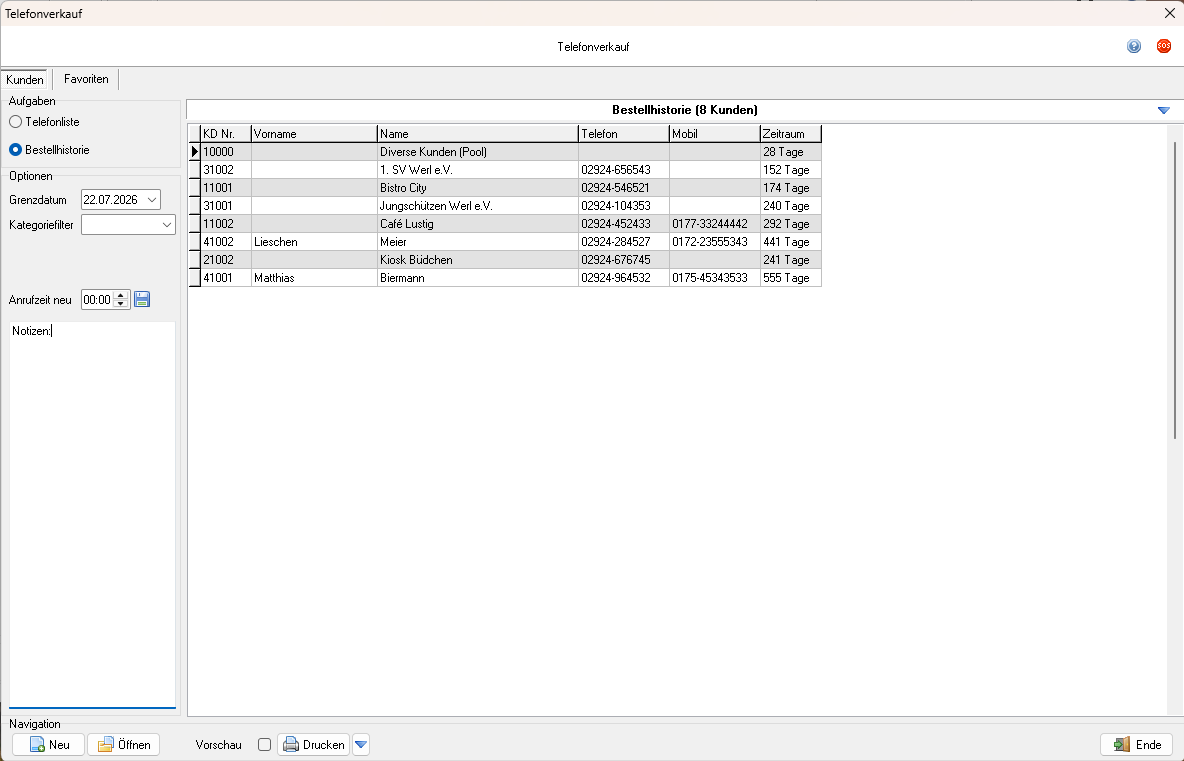The image size is (1184, 761).
Task: Select Jungschützen Werl e.V. row
Action: click(504, 205)
